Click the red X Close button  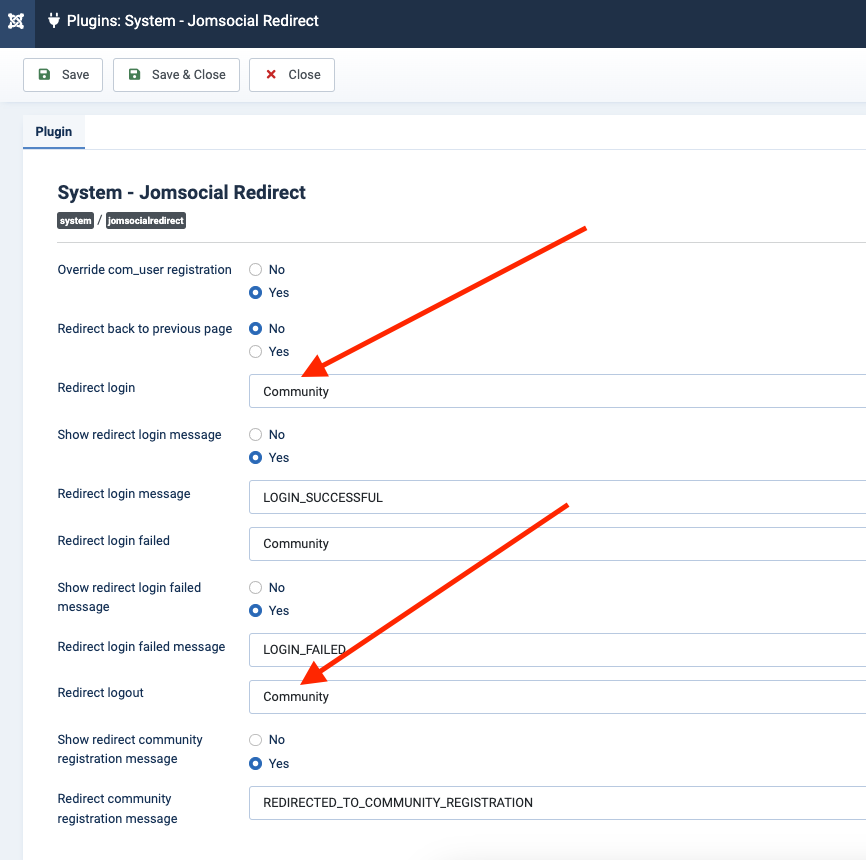pos(292,75)
